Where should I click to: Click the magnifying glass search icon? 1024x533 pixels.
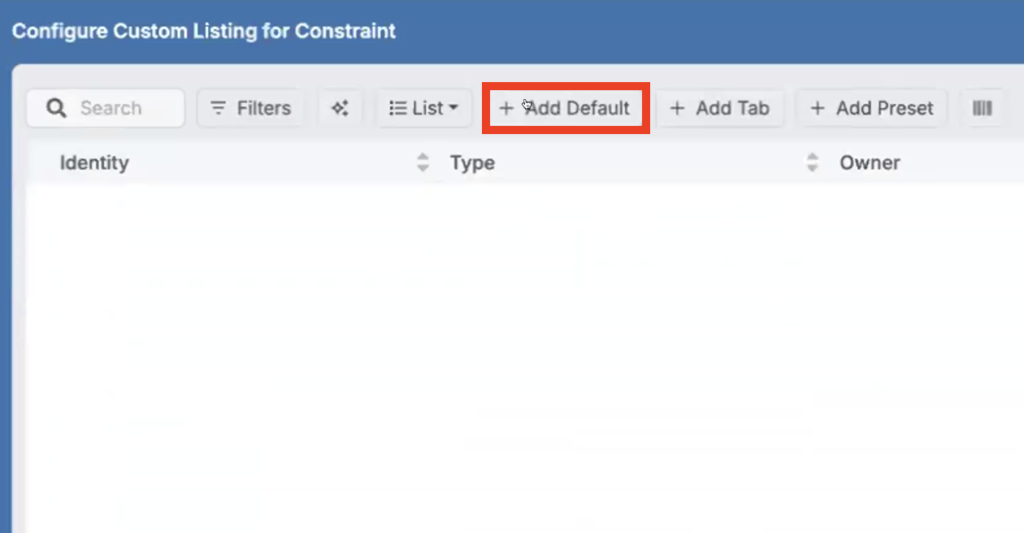pos(56,108)
